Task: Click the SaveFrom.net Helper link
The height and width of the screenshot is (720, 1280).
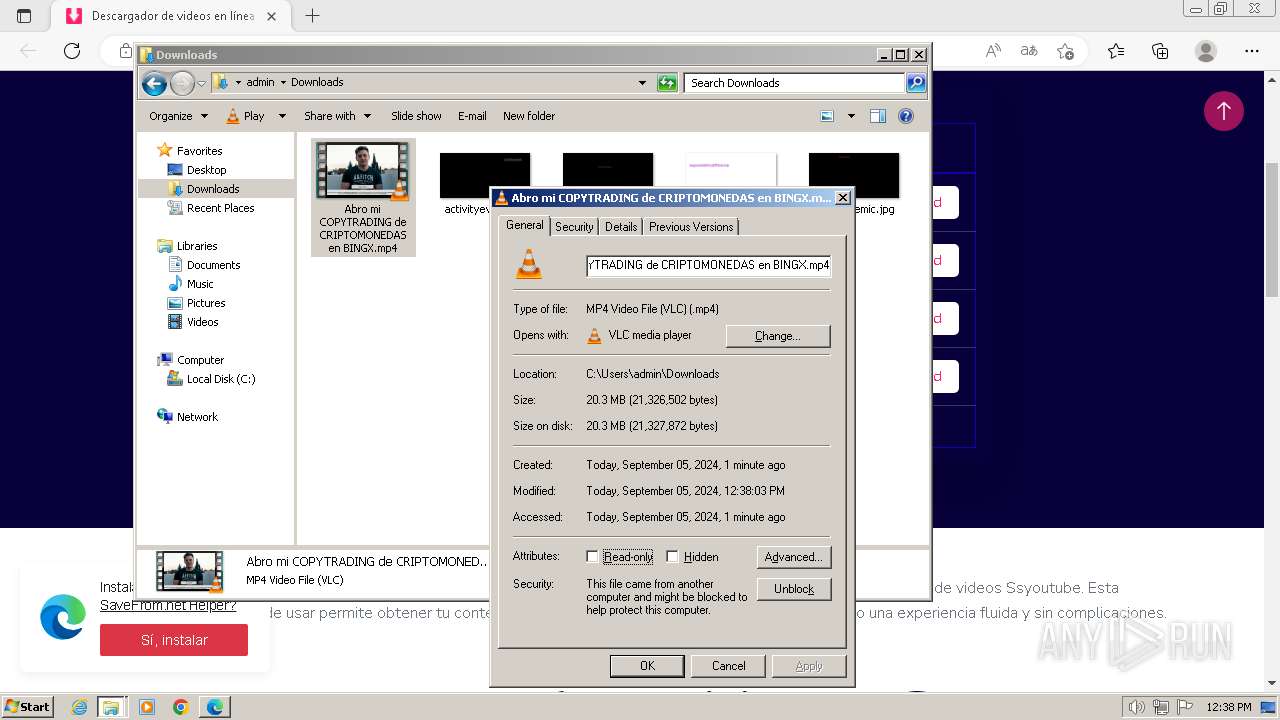Action: pyautogui.click(x=168, y=605)
